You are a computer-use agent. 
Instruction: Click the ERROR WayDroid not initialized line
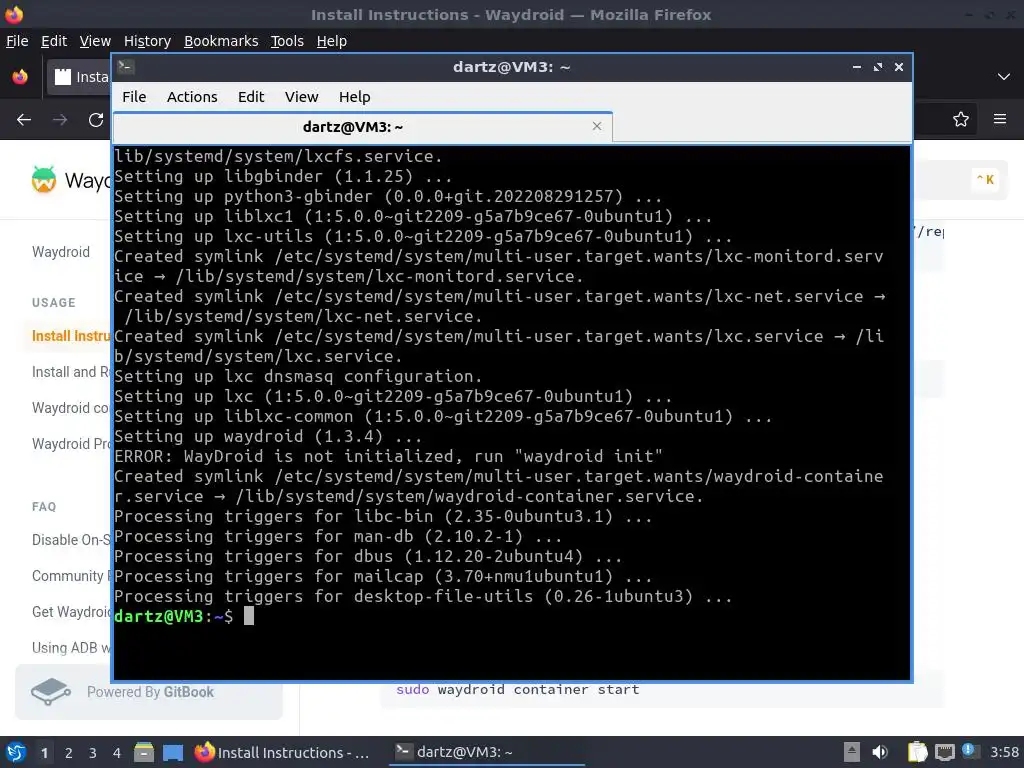tap(389, 456)
